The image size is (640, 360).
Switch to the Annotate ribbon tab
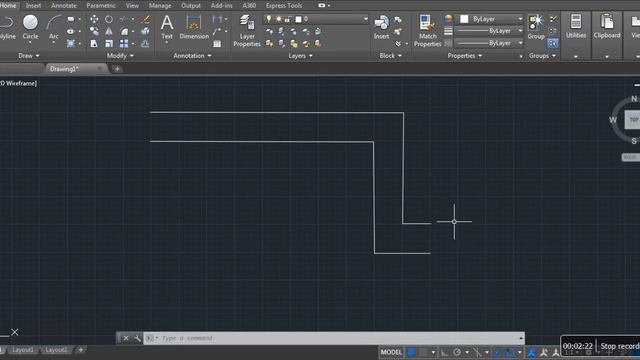[x=64, y=5]
